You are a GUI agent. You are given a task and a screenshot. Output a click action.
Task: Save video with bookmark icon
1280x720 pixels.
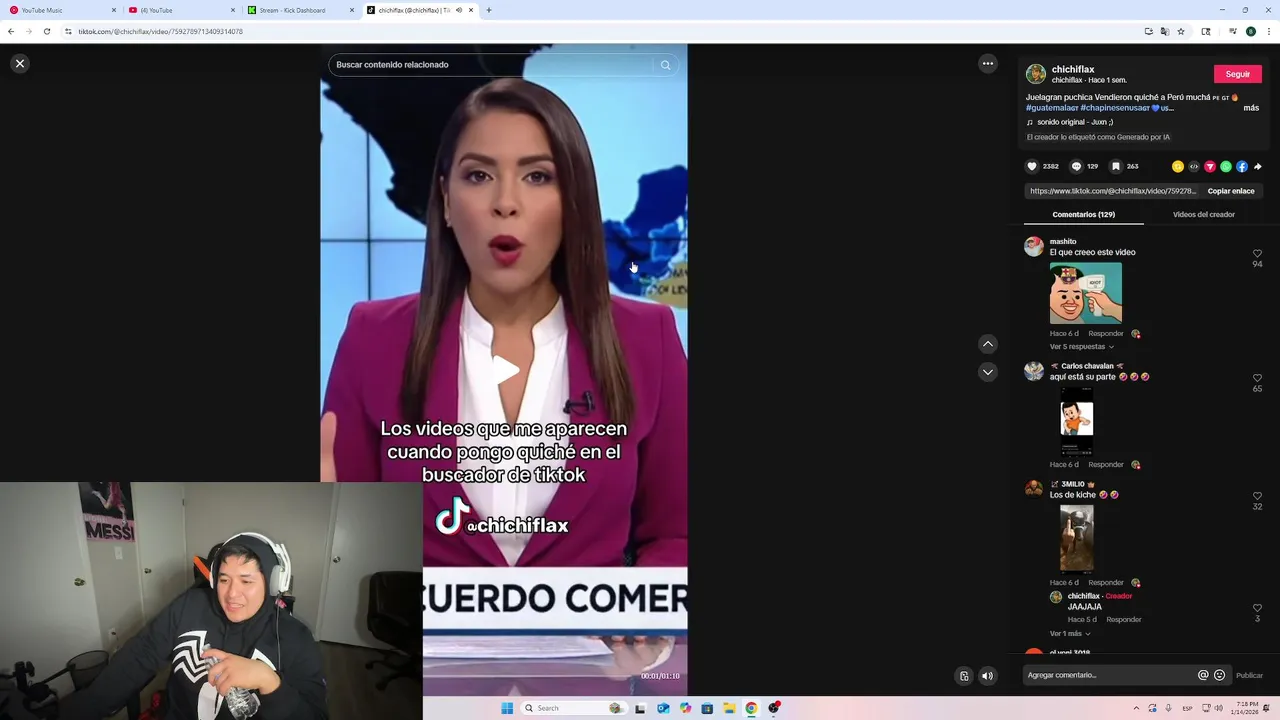tap(1116, 166)
